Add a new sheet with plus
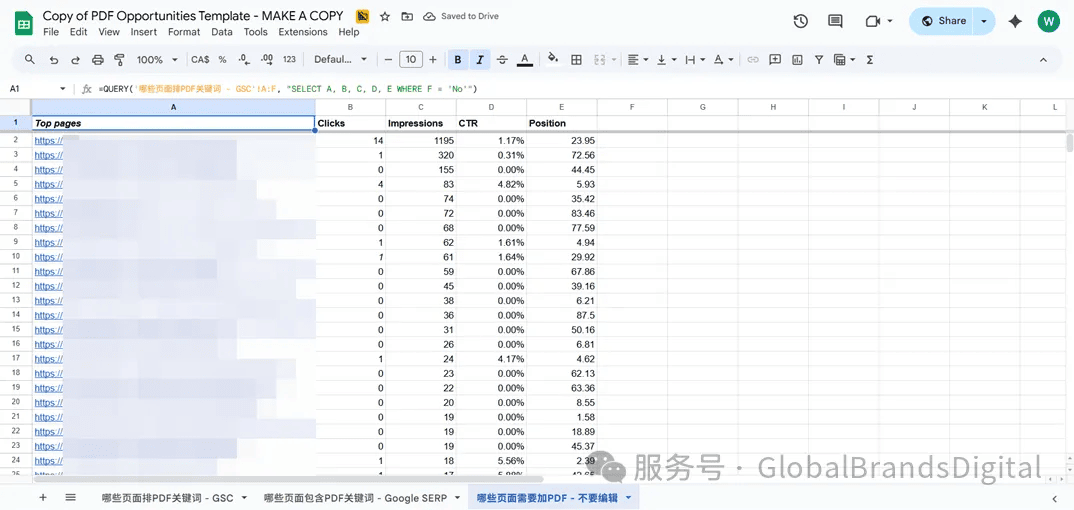Screen dimensions: 1074x510 click(42, 498)
